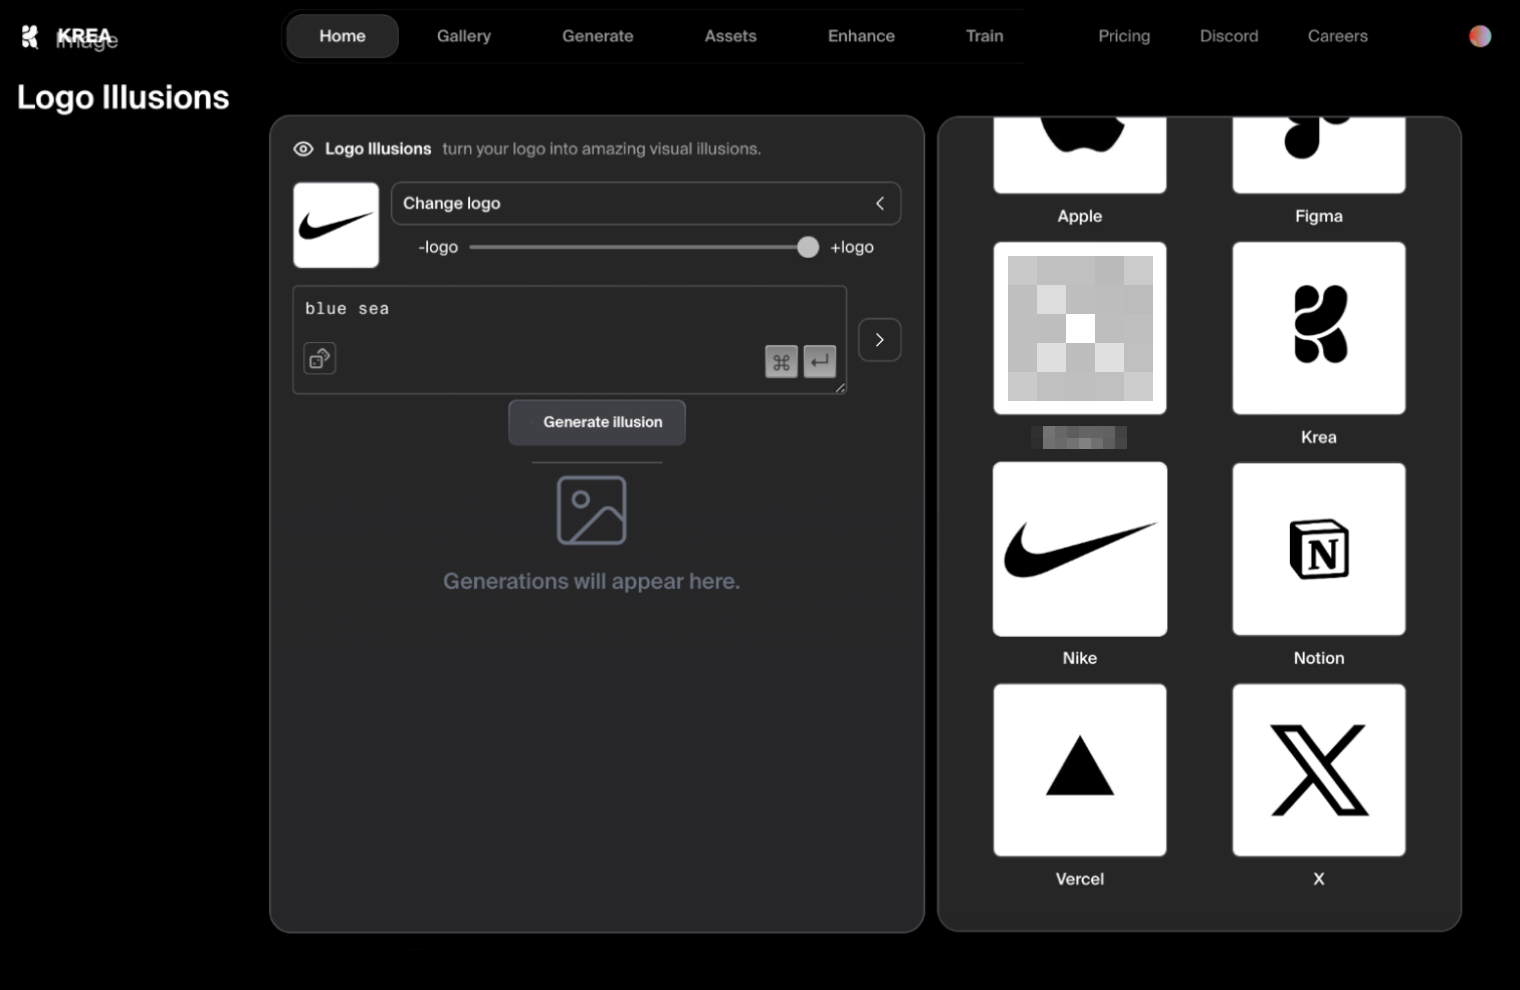Go to the Gallery tab

click(464, 36)
